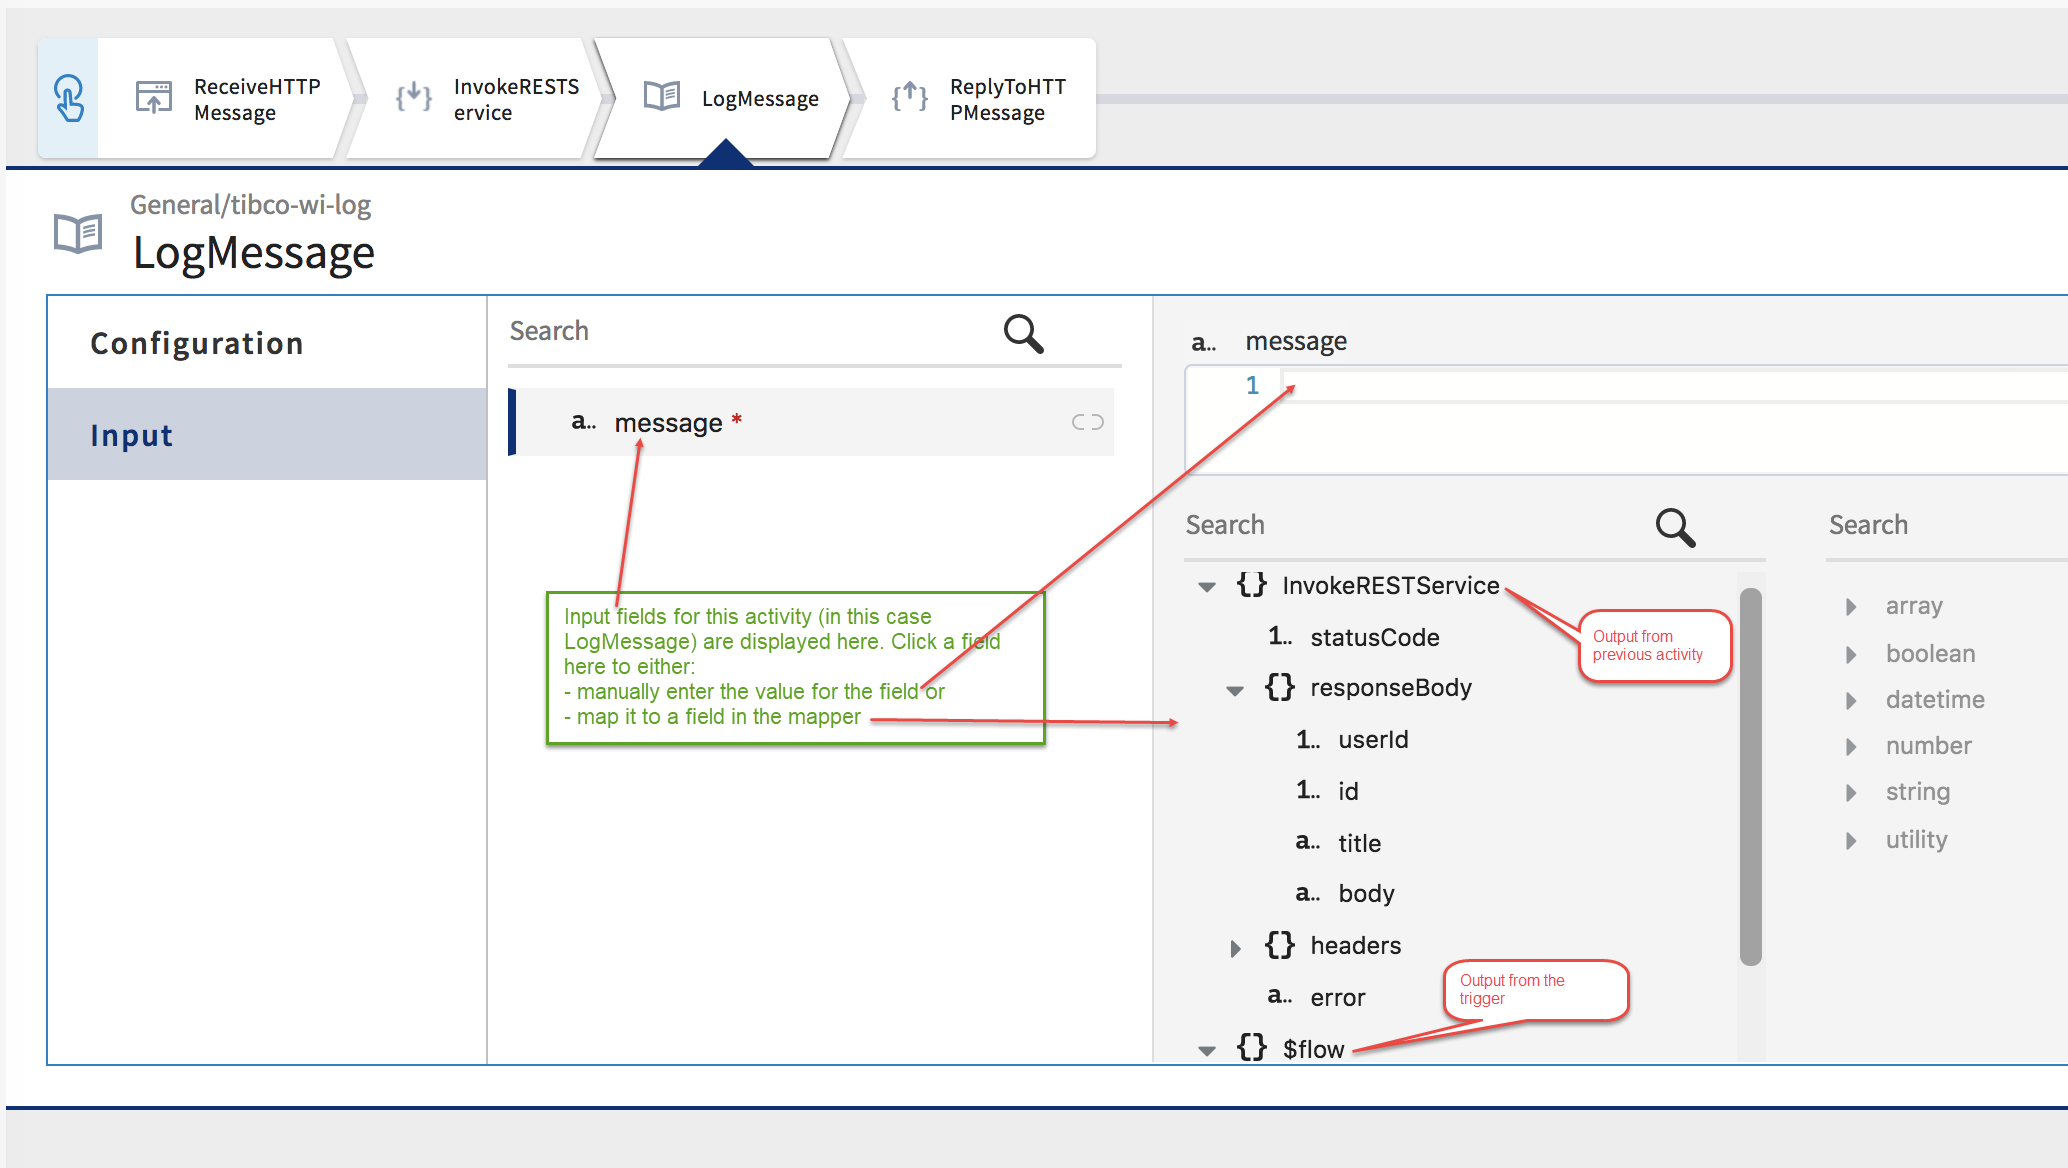Screen dimensions: 2068x1168
Task: Expand the string functions category
Action: click(x=1851, y=793)
